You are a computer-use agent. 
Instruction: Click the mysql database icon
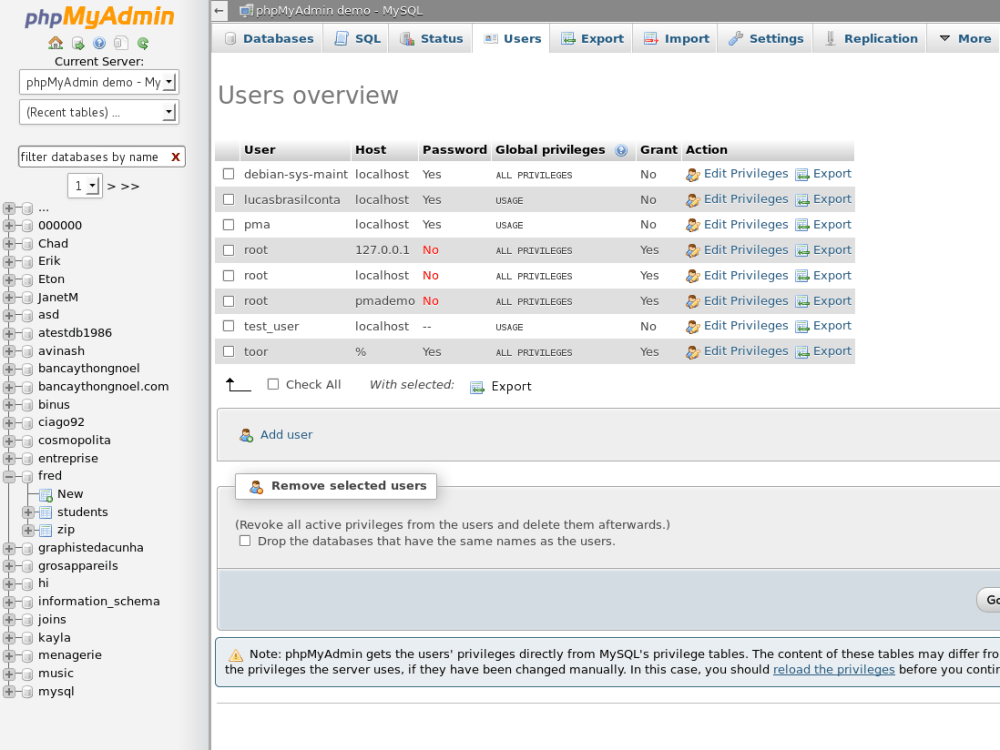point(27,692)
